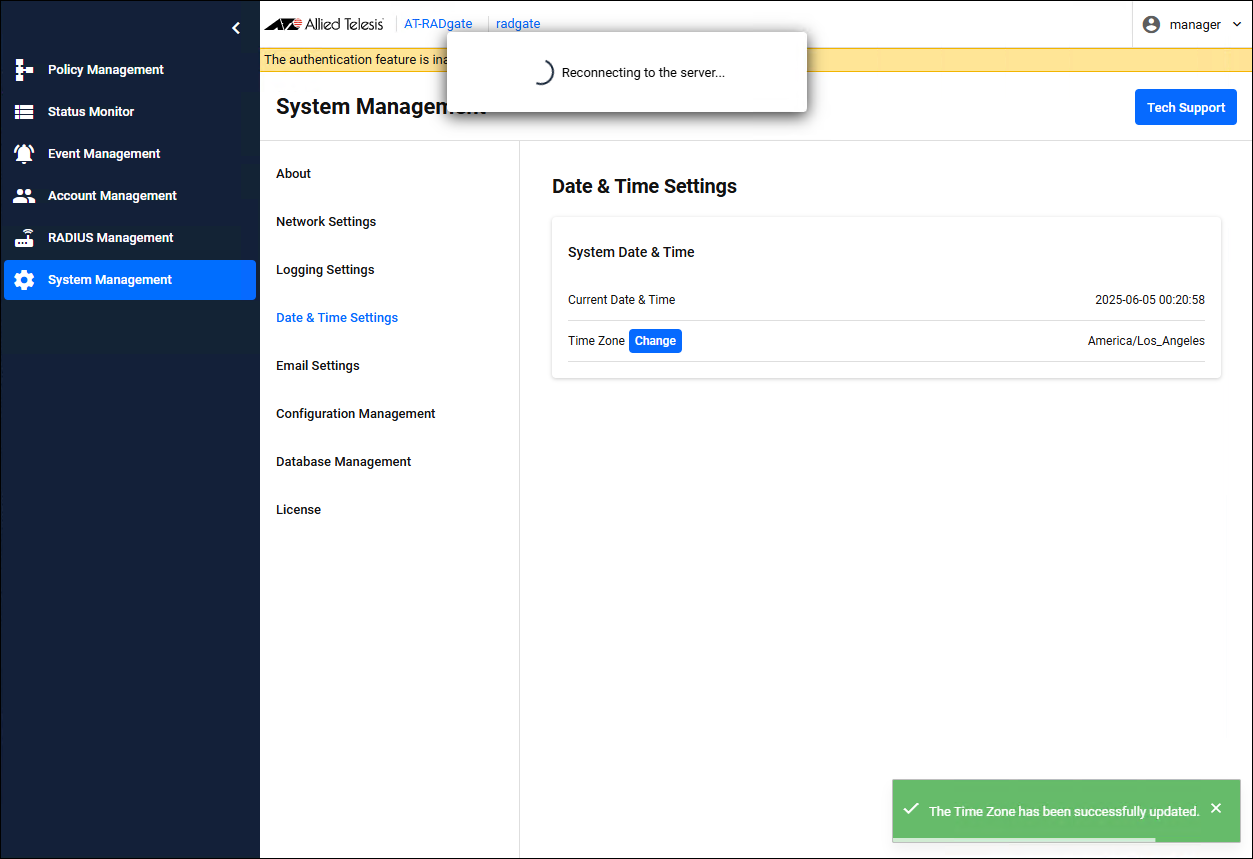1253x859 pixels.
Task: Click the Event Management bell icon
Action: pos(24,154)
